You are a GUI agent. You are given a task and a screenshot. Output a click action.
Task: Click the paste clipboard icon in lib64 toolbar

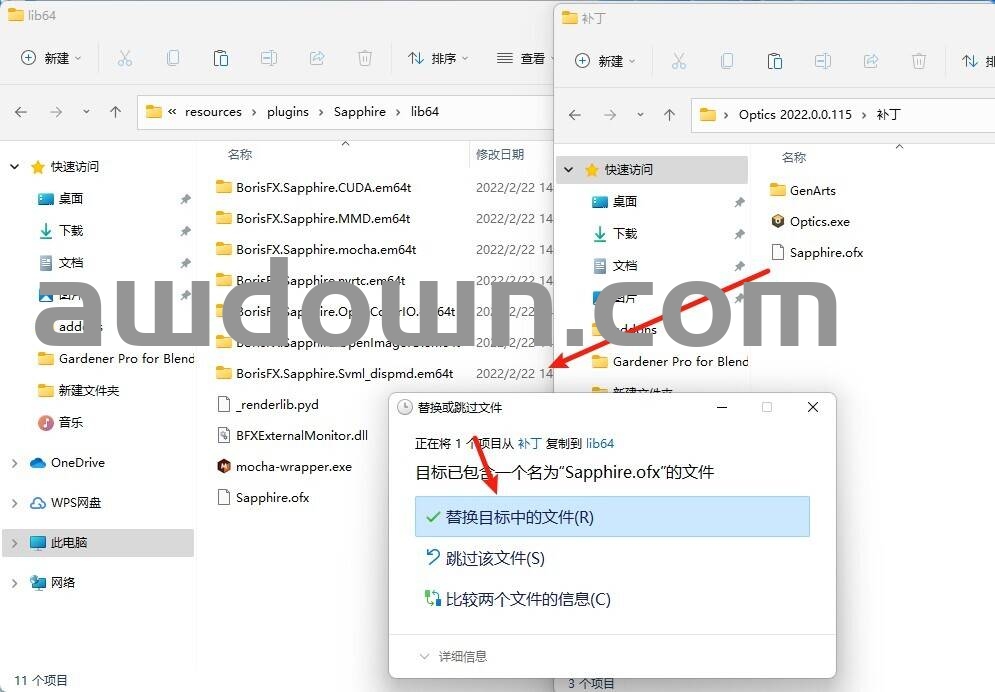[x=221, y=58]
